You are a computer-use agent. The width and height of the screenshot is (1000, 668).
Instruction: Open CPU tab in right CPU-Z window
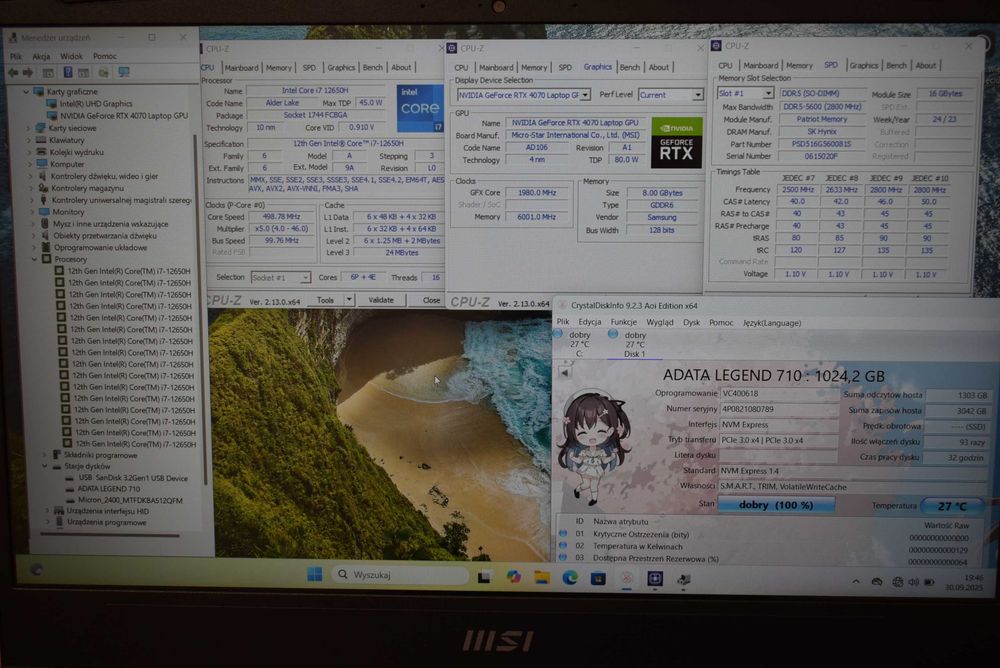pyautogui.click(x=725, y=65)
